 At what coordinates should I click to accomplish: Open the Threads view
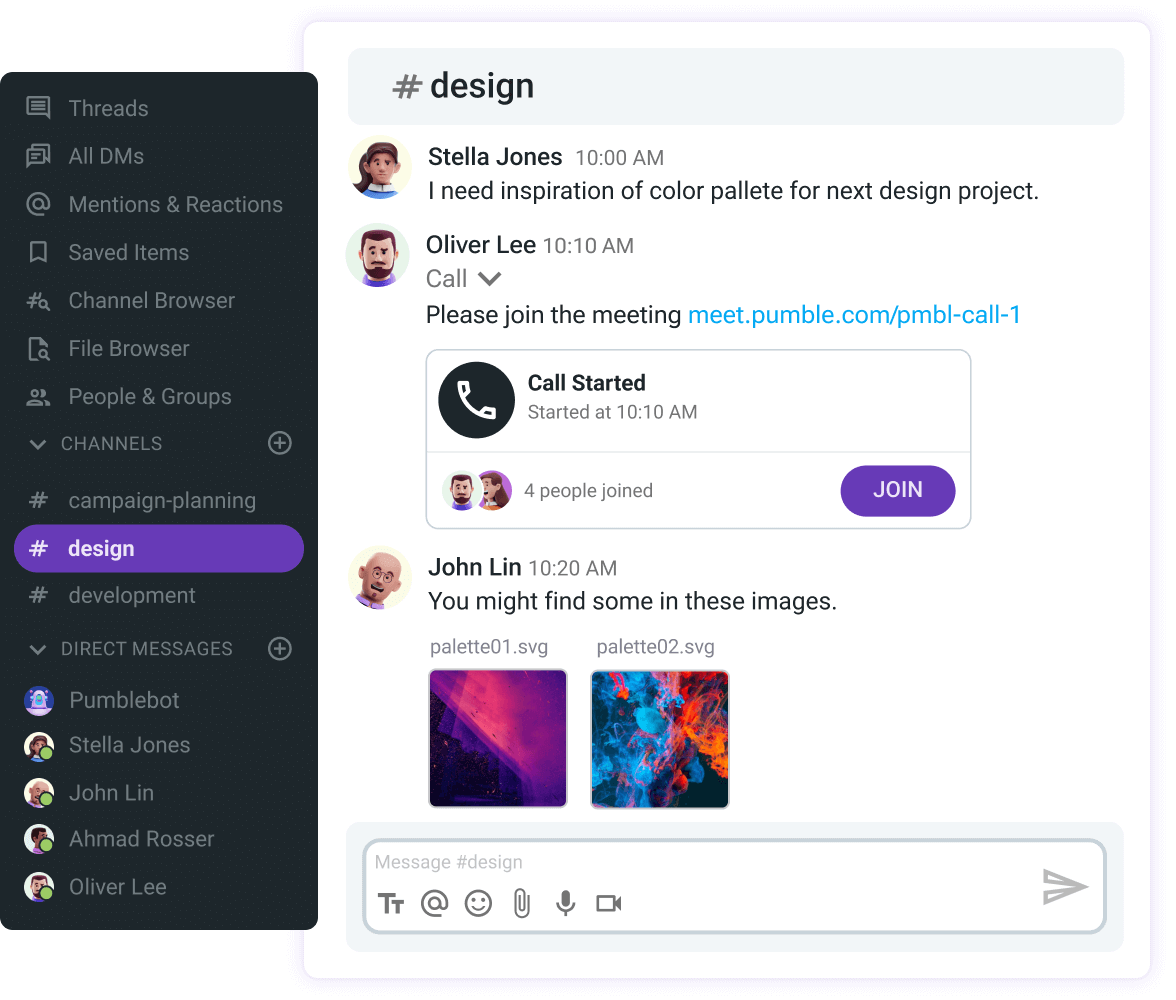tap(107, 108)
